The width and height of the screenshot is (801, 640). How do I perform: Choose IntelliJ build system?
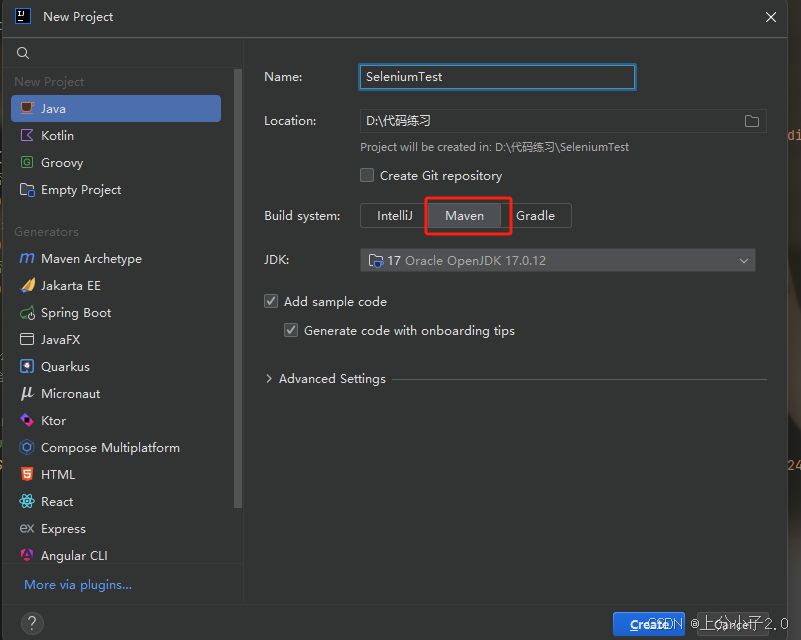tap(394, 216)
